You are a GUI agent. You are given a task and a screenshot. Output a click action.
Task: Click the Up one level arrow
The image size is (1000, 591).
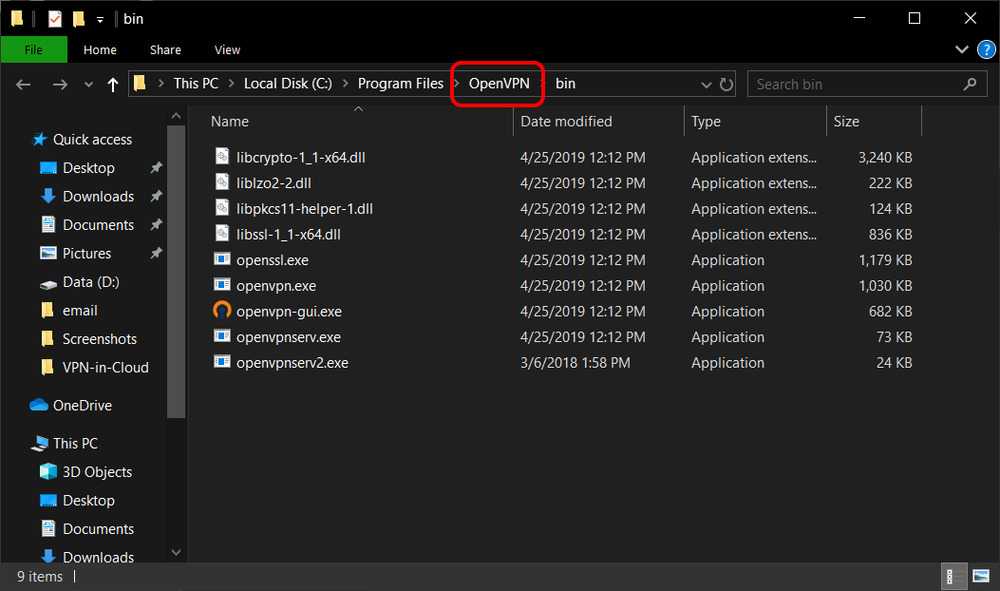coord(113,85)
